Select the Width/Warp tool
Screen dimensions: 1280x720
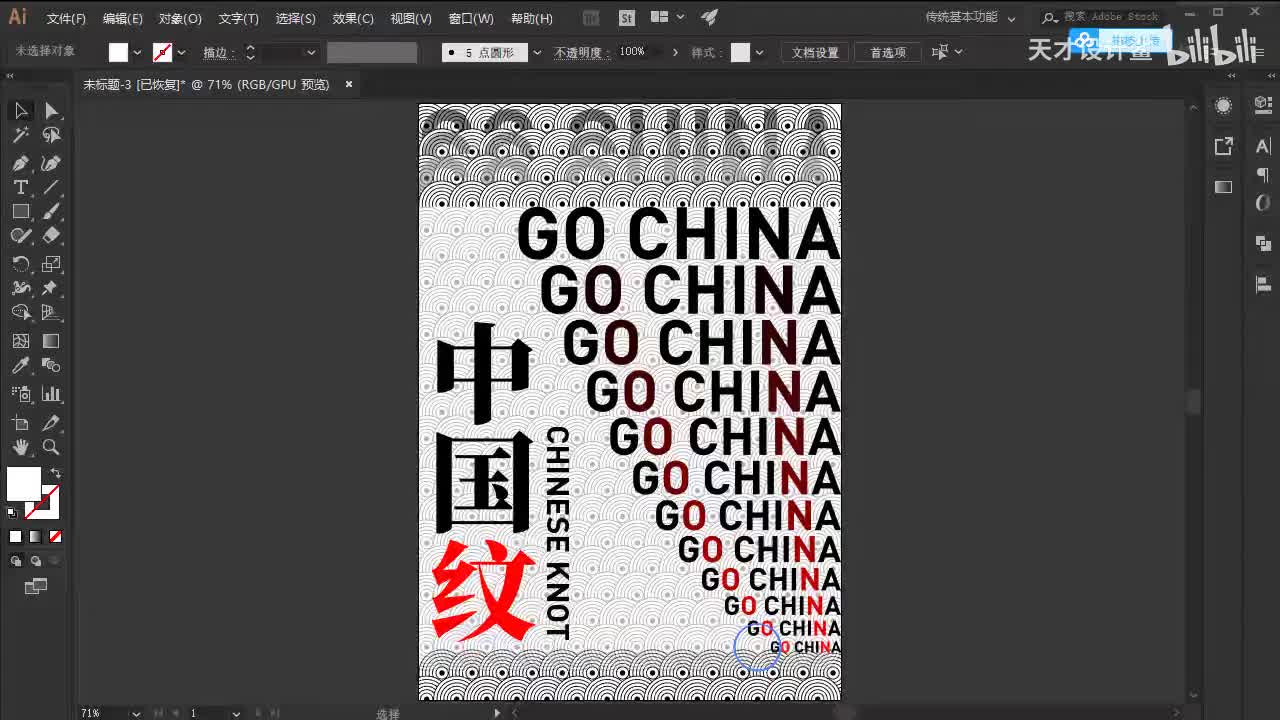[20, 288]
